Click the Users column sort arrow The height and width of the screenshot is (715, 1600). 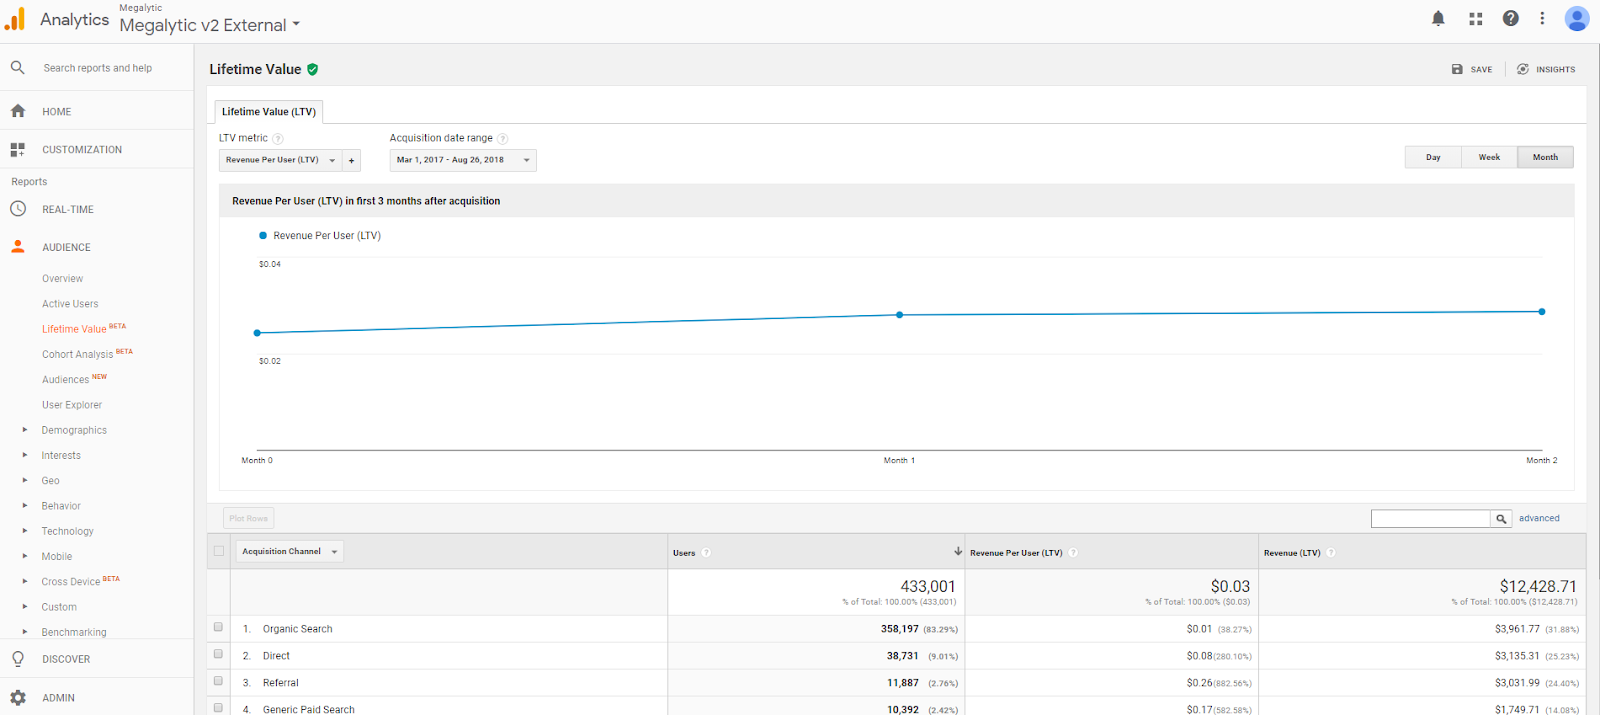(x=958, y=551)
